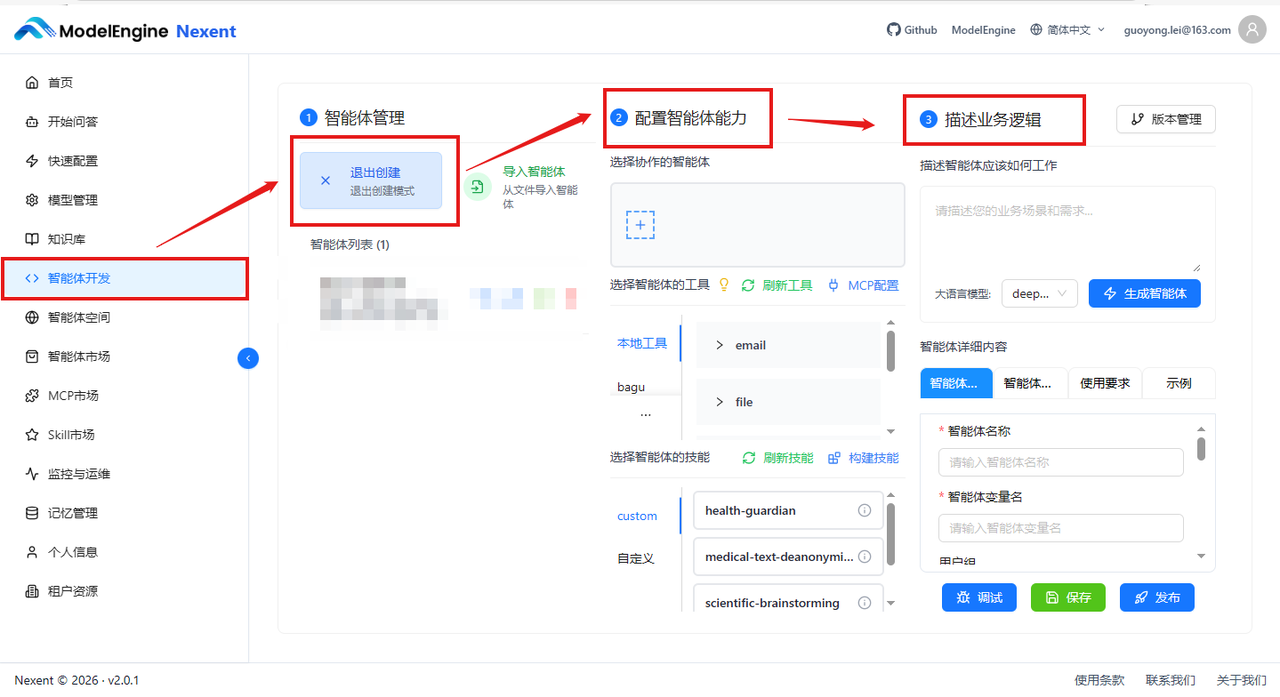Image resolution: width=1280 pixels, height=697 pixels.
Task: Open the deep... model dropdown
Action: (x=1039, y=293)
